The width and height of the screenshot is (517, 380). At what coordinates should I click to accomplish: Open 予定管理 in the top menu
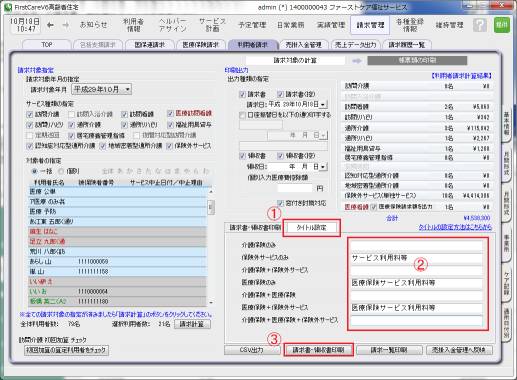[252, 25]
